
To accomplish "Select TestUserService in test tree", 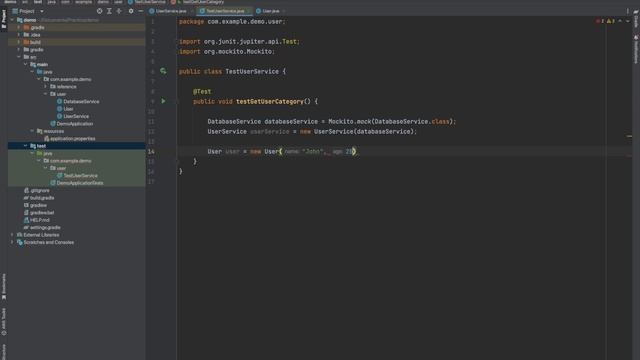I will tap(80, 176).
